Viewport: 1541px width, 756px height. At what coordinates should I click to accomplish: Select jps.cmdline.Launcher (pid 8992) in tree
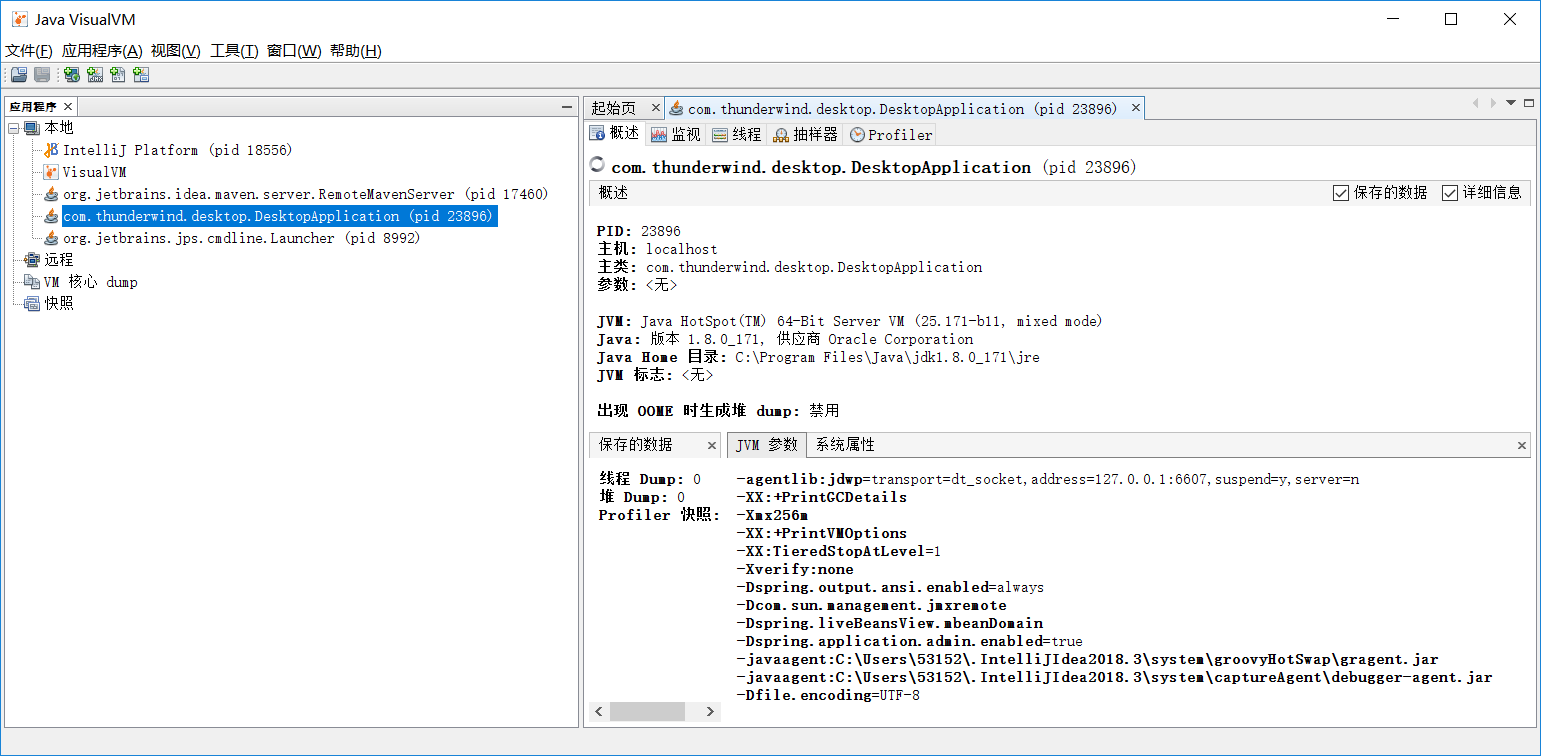click(241, 238)
